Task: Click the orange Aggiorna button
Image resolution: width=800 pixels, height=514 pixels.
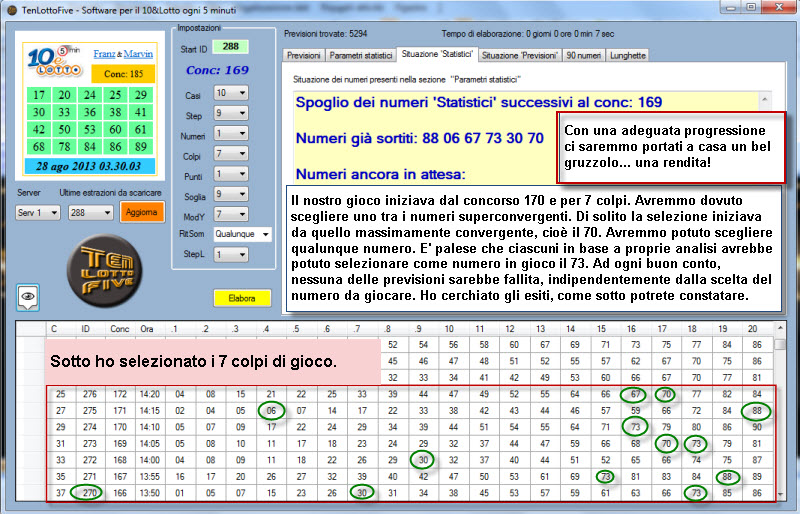Action: 142,212
